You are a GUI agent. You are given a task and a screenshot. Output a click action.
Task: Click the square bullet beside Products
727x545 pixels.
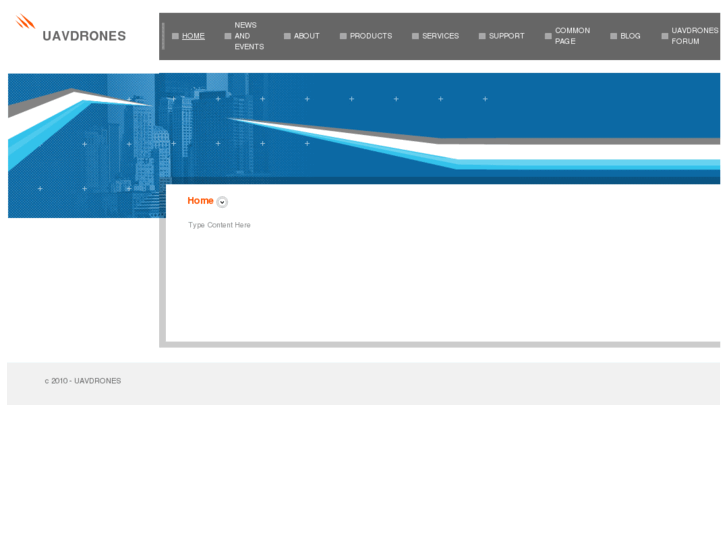[x=343, y=36]
